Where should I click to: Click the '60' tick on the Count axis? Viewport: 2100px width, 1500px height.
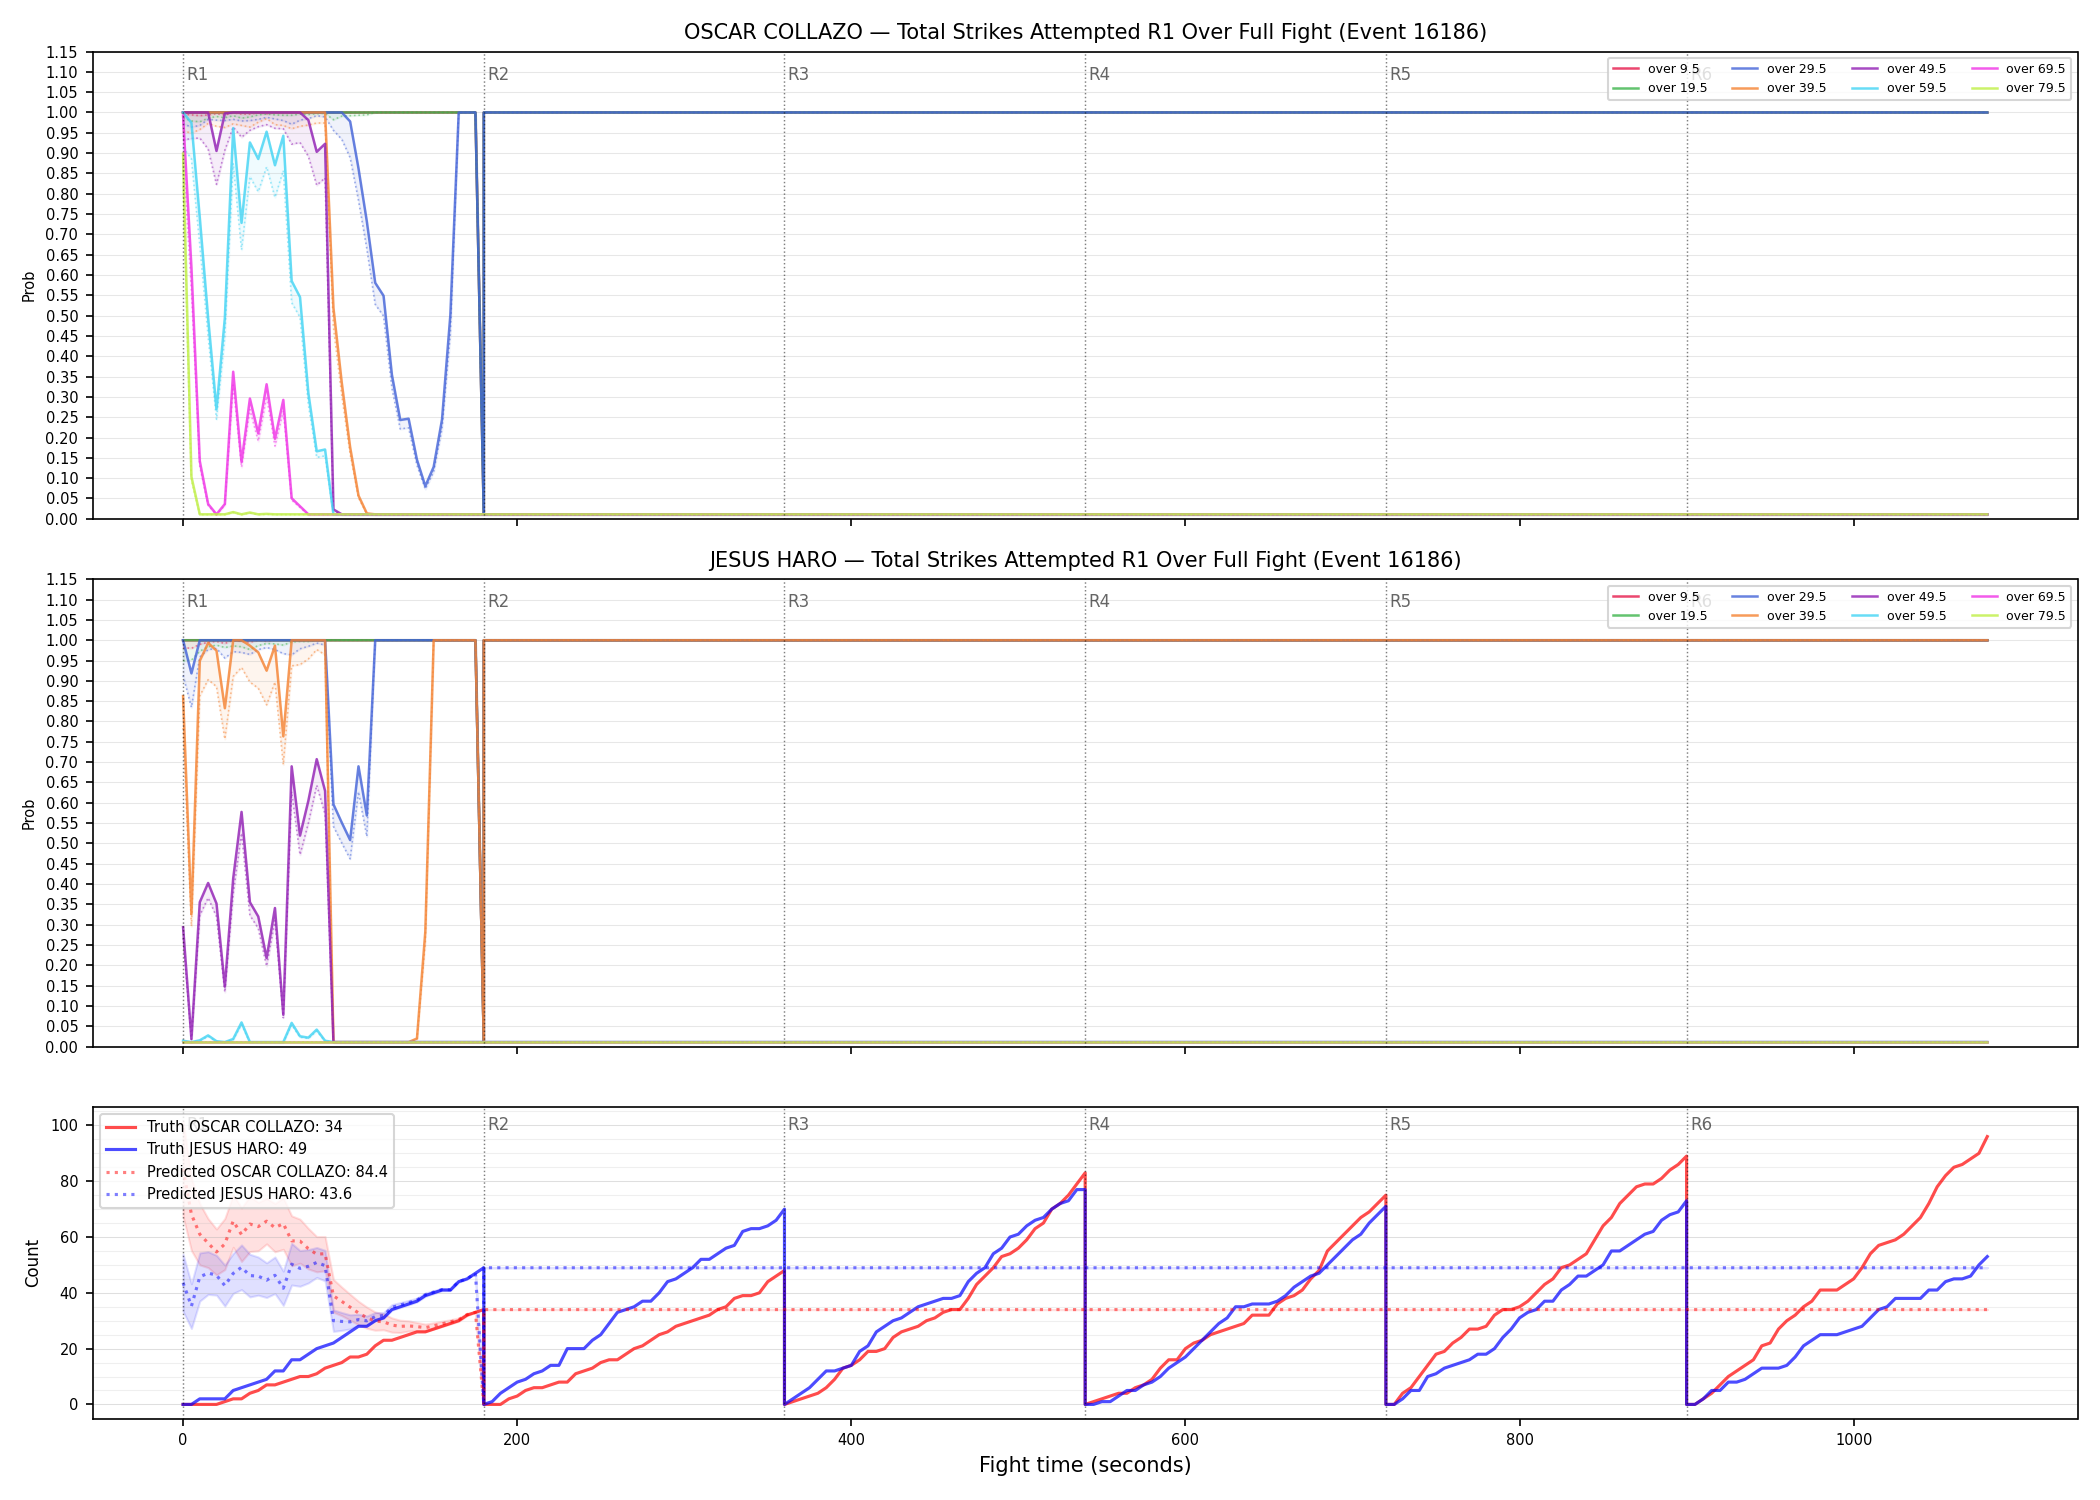tap(68, 1237)
